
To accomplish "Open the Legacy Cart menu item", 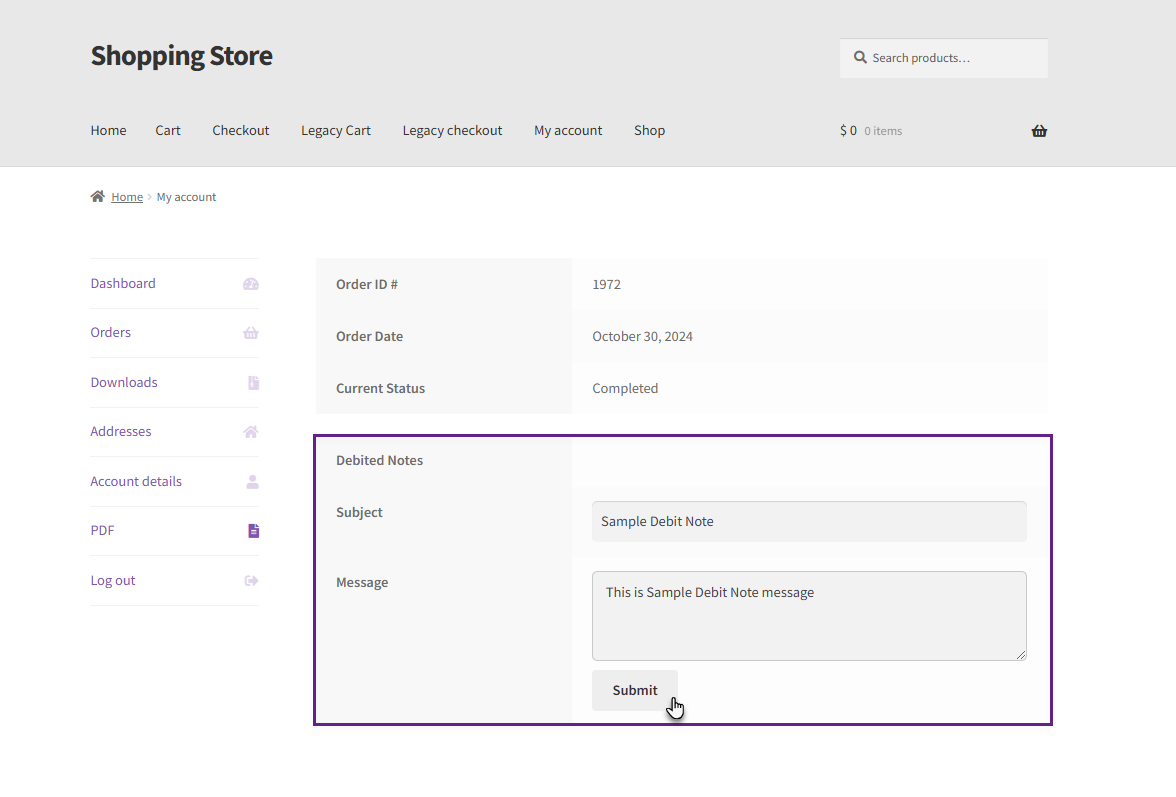I will click(x=336, y=130).
